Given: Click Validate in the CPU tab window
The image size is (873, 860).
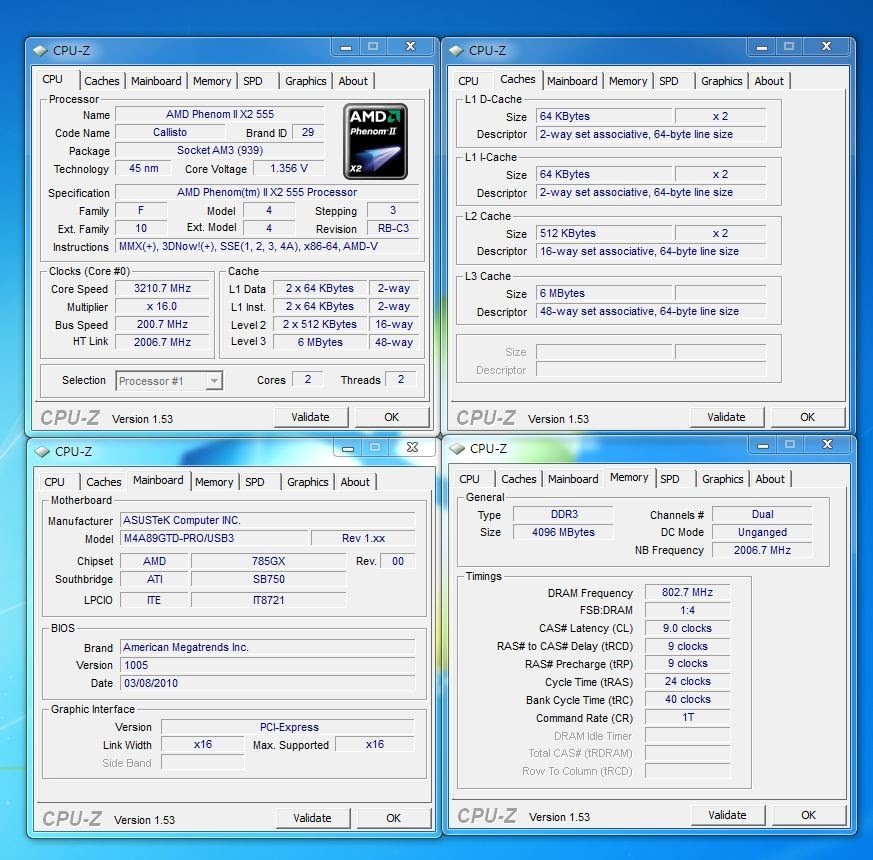Looking at the screenshot, I should tap(311, 417).
